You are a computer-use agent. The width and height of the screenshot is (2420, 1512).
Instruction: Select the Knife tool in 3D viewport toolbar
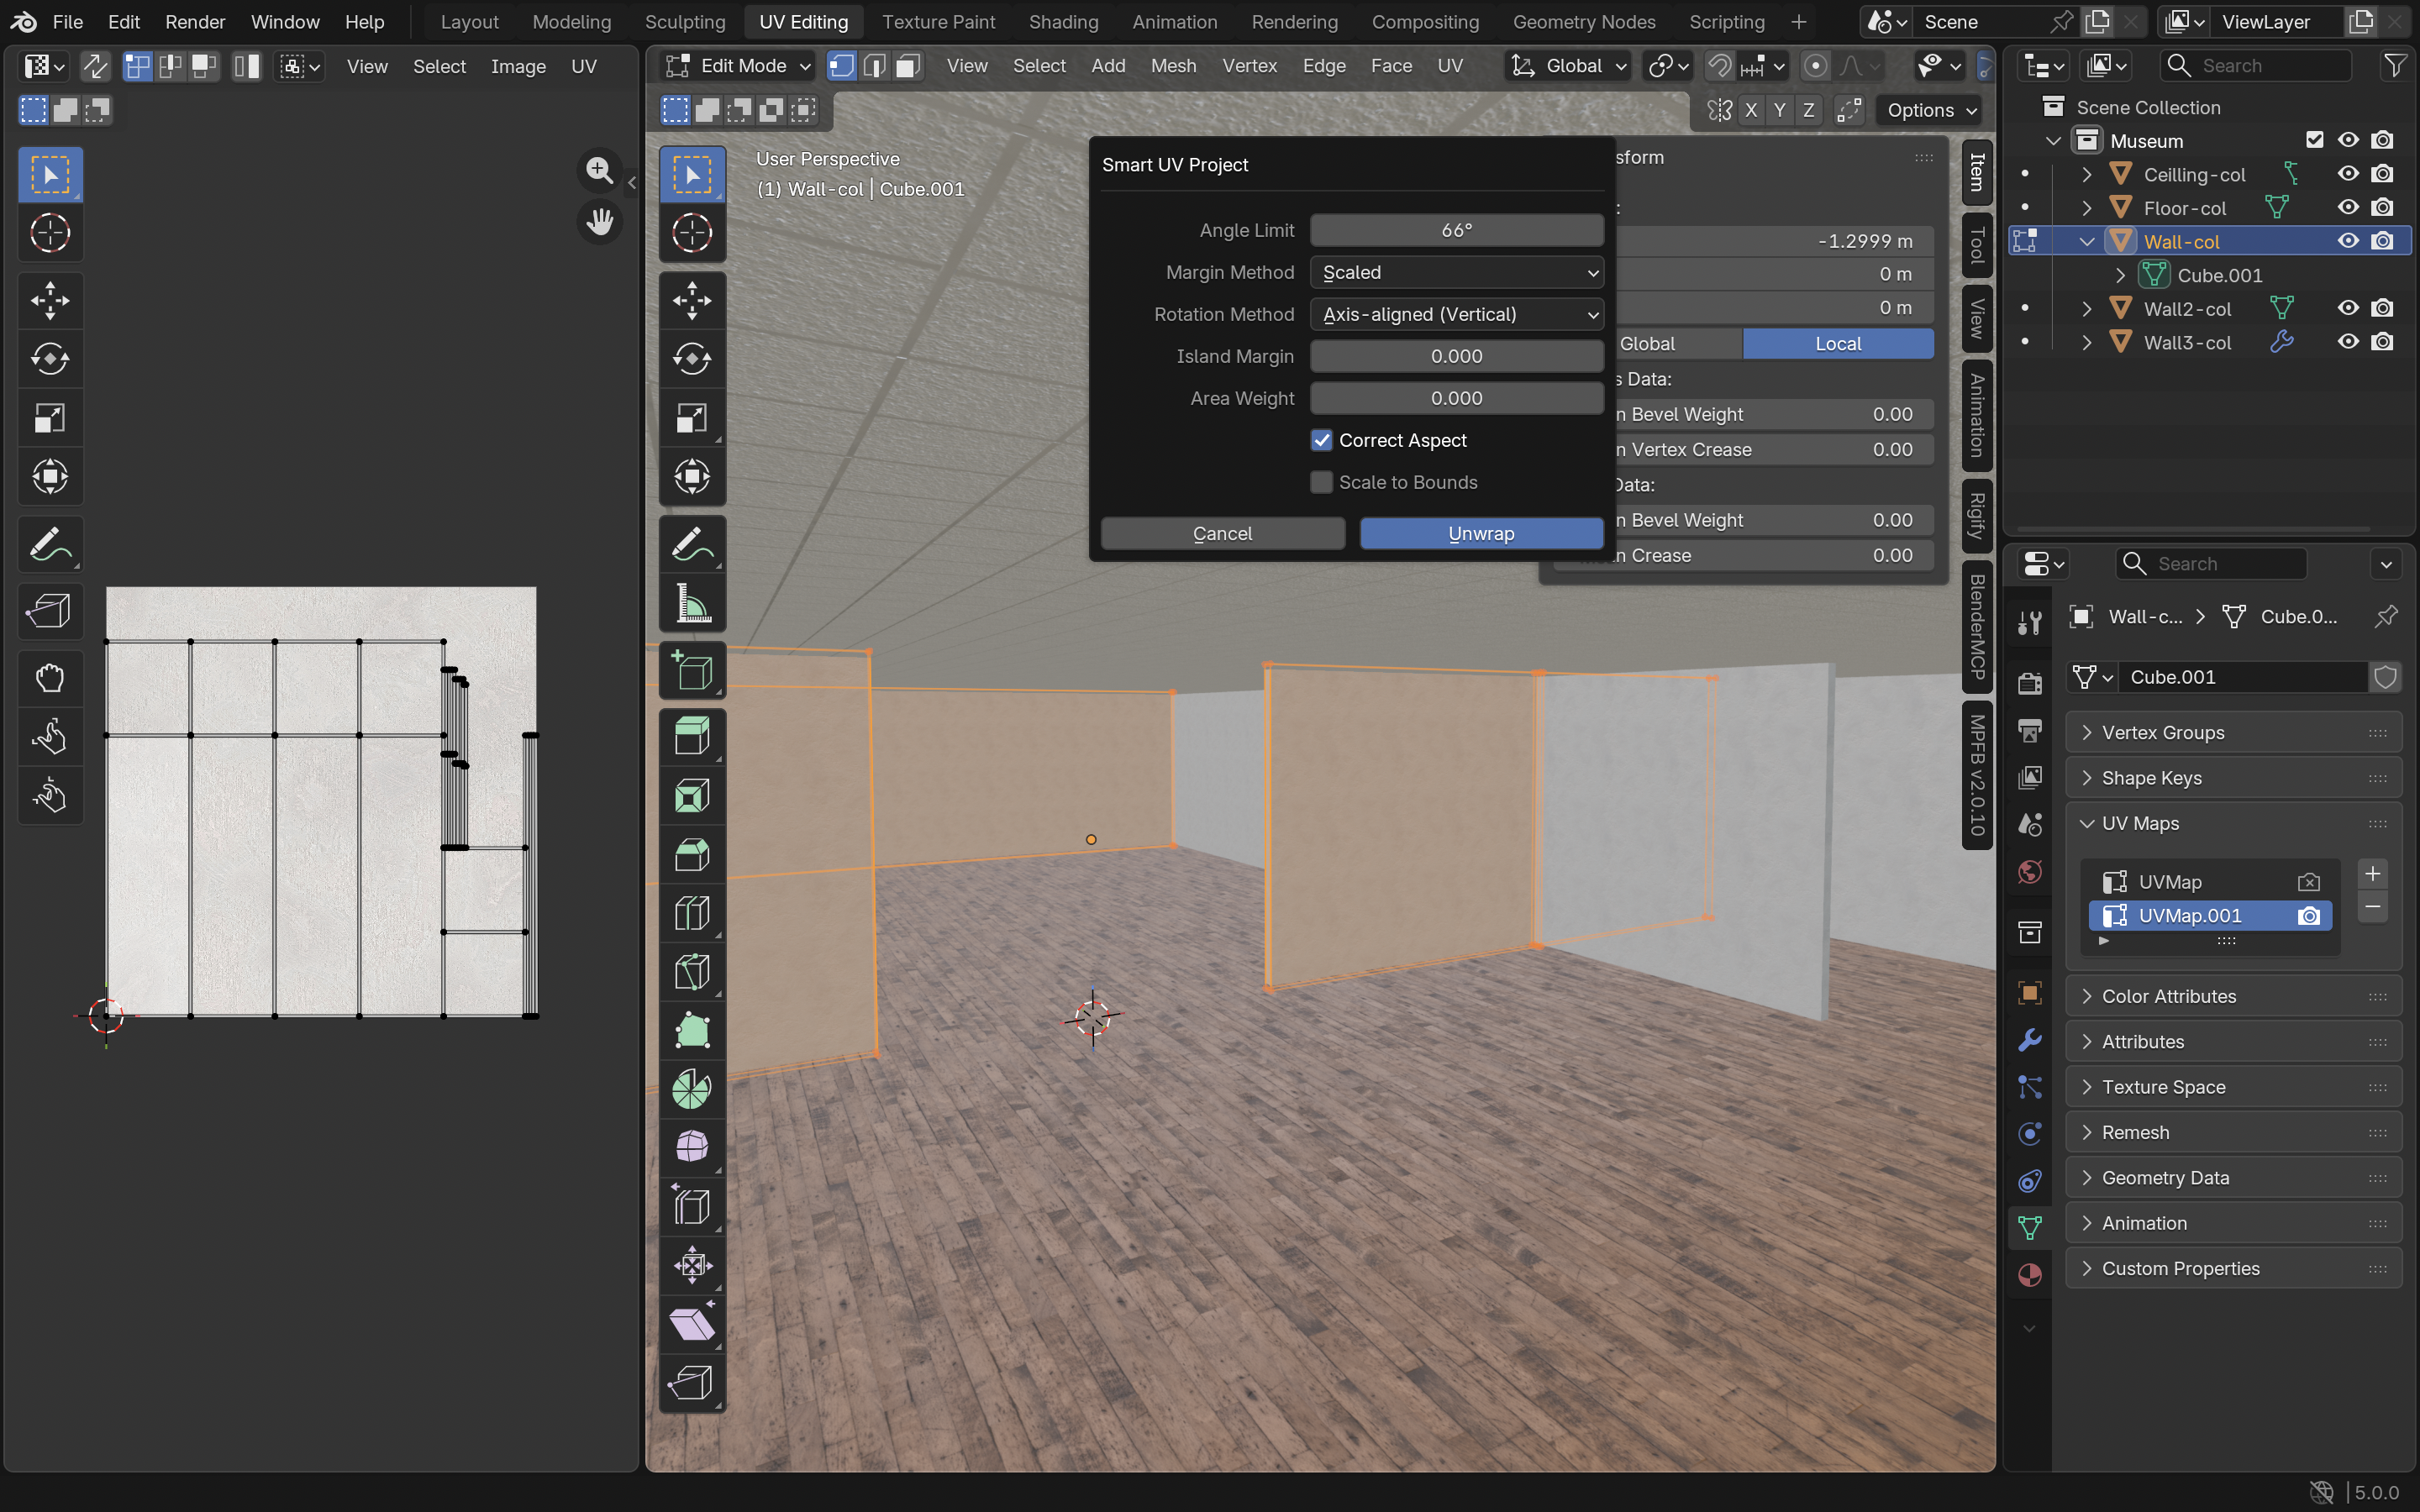692,972
